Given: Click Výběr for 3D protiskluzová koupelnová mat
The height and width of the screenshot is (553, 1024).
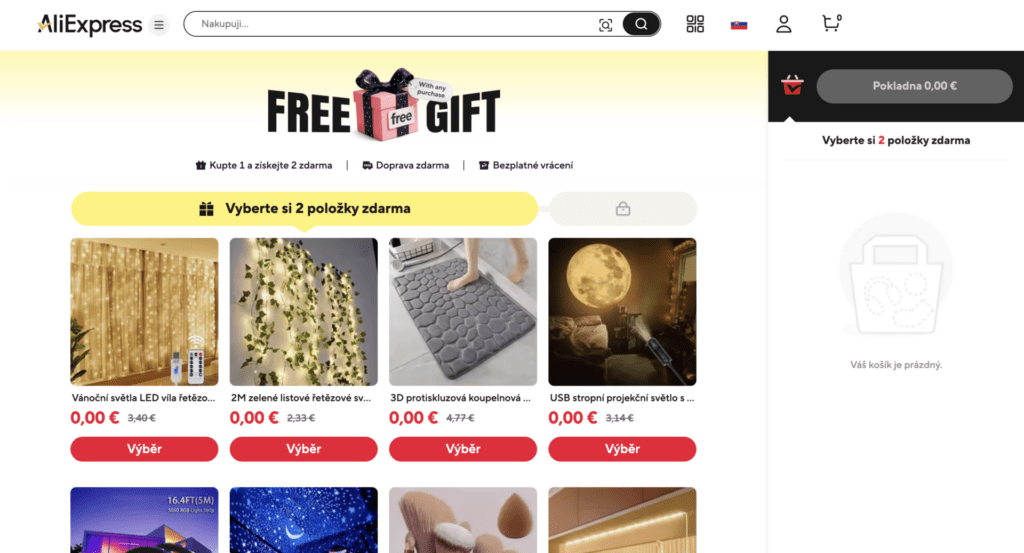Looking at the screenshot, I should click(463, 449).
